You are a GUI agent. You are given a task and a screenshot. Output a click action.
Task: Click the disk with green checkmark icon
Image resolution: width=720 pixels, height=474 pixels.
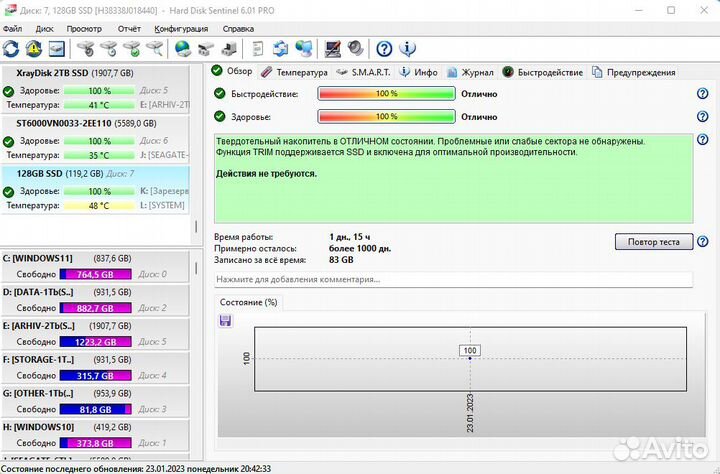(x=132, y=48)
